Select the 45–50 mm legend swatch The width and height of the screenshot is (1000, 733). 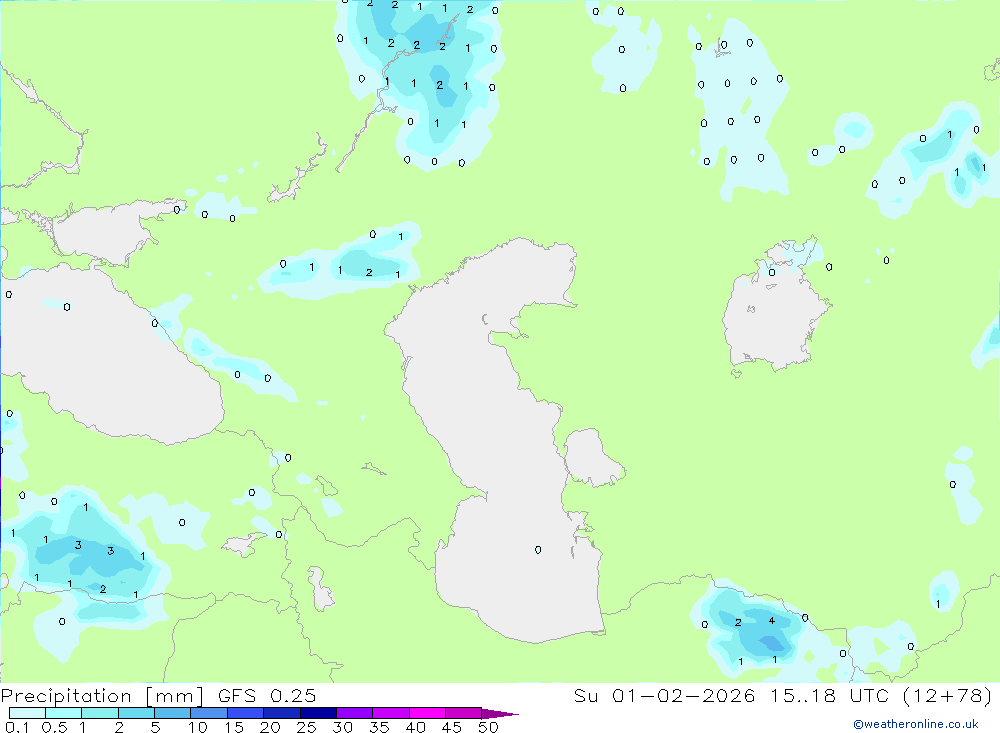464,713
